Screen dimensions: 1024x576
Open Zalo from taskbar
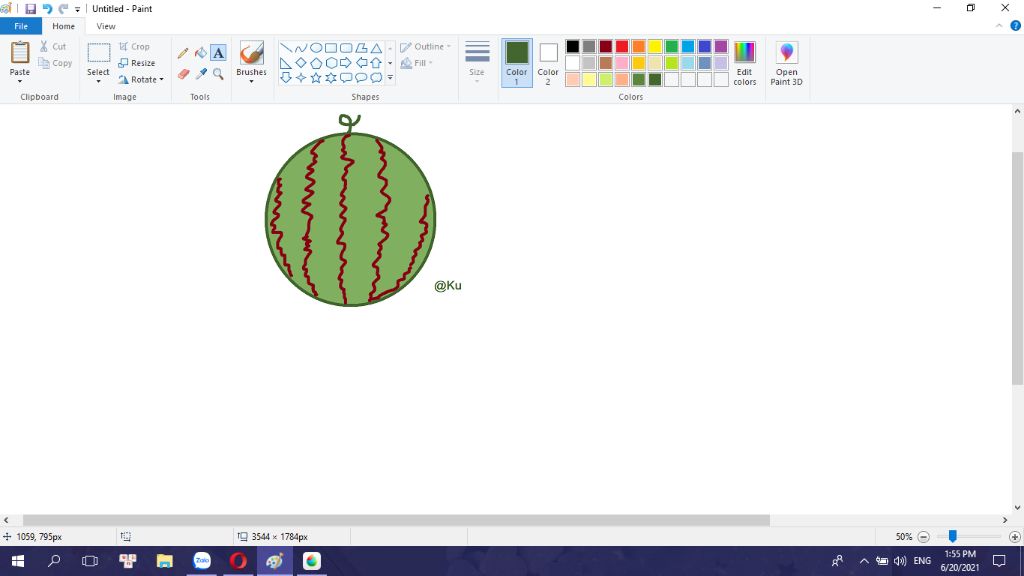[x=202, y=561]
